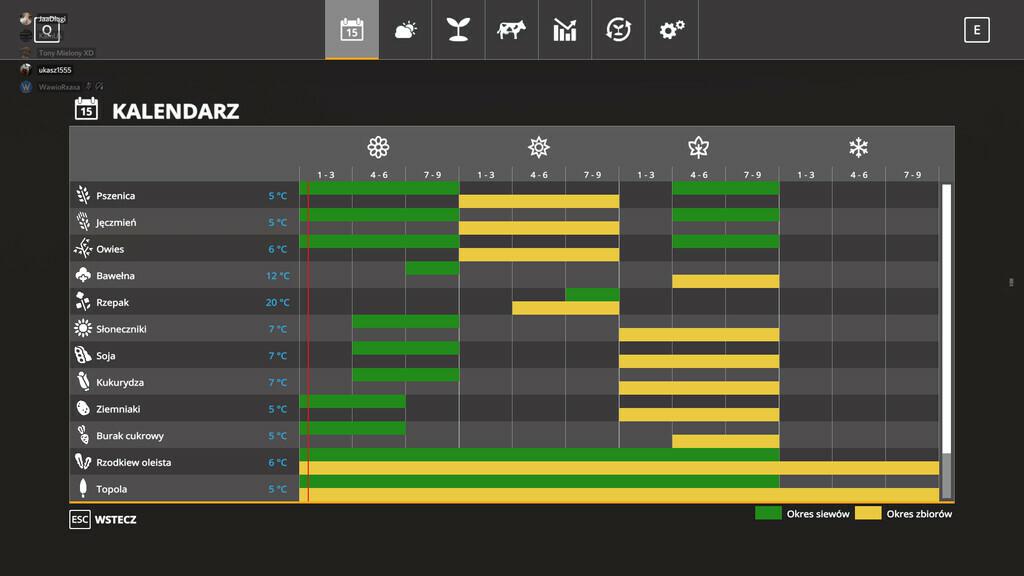Viewport: 1024px width, 576px height.
Task: Open the economy exchange tab
Action: tap(618, 30)
